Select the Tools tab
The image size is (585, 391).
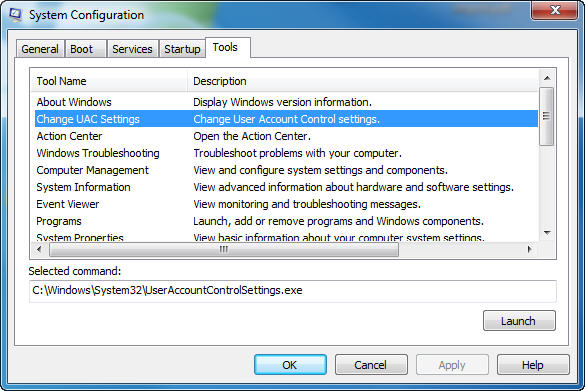coord(228,47)
